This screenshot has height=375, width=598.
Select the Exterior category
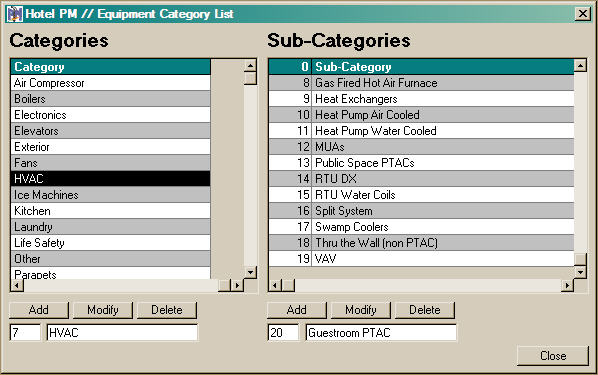tap(111, 147)
